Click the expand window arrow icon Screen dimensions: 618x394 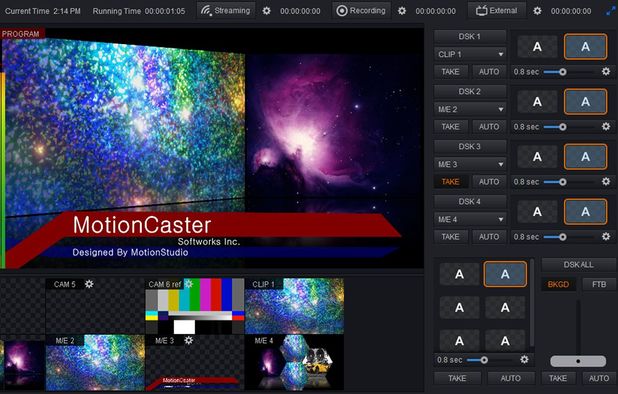pos(611,11)
